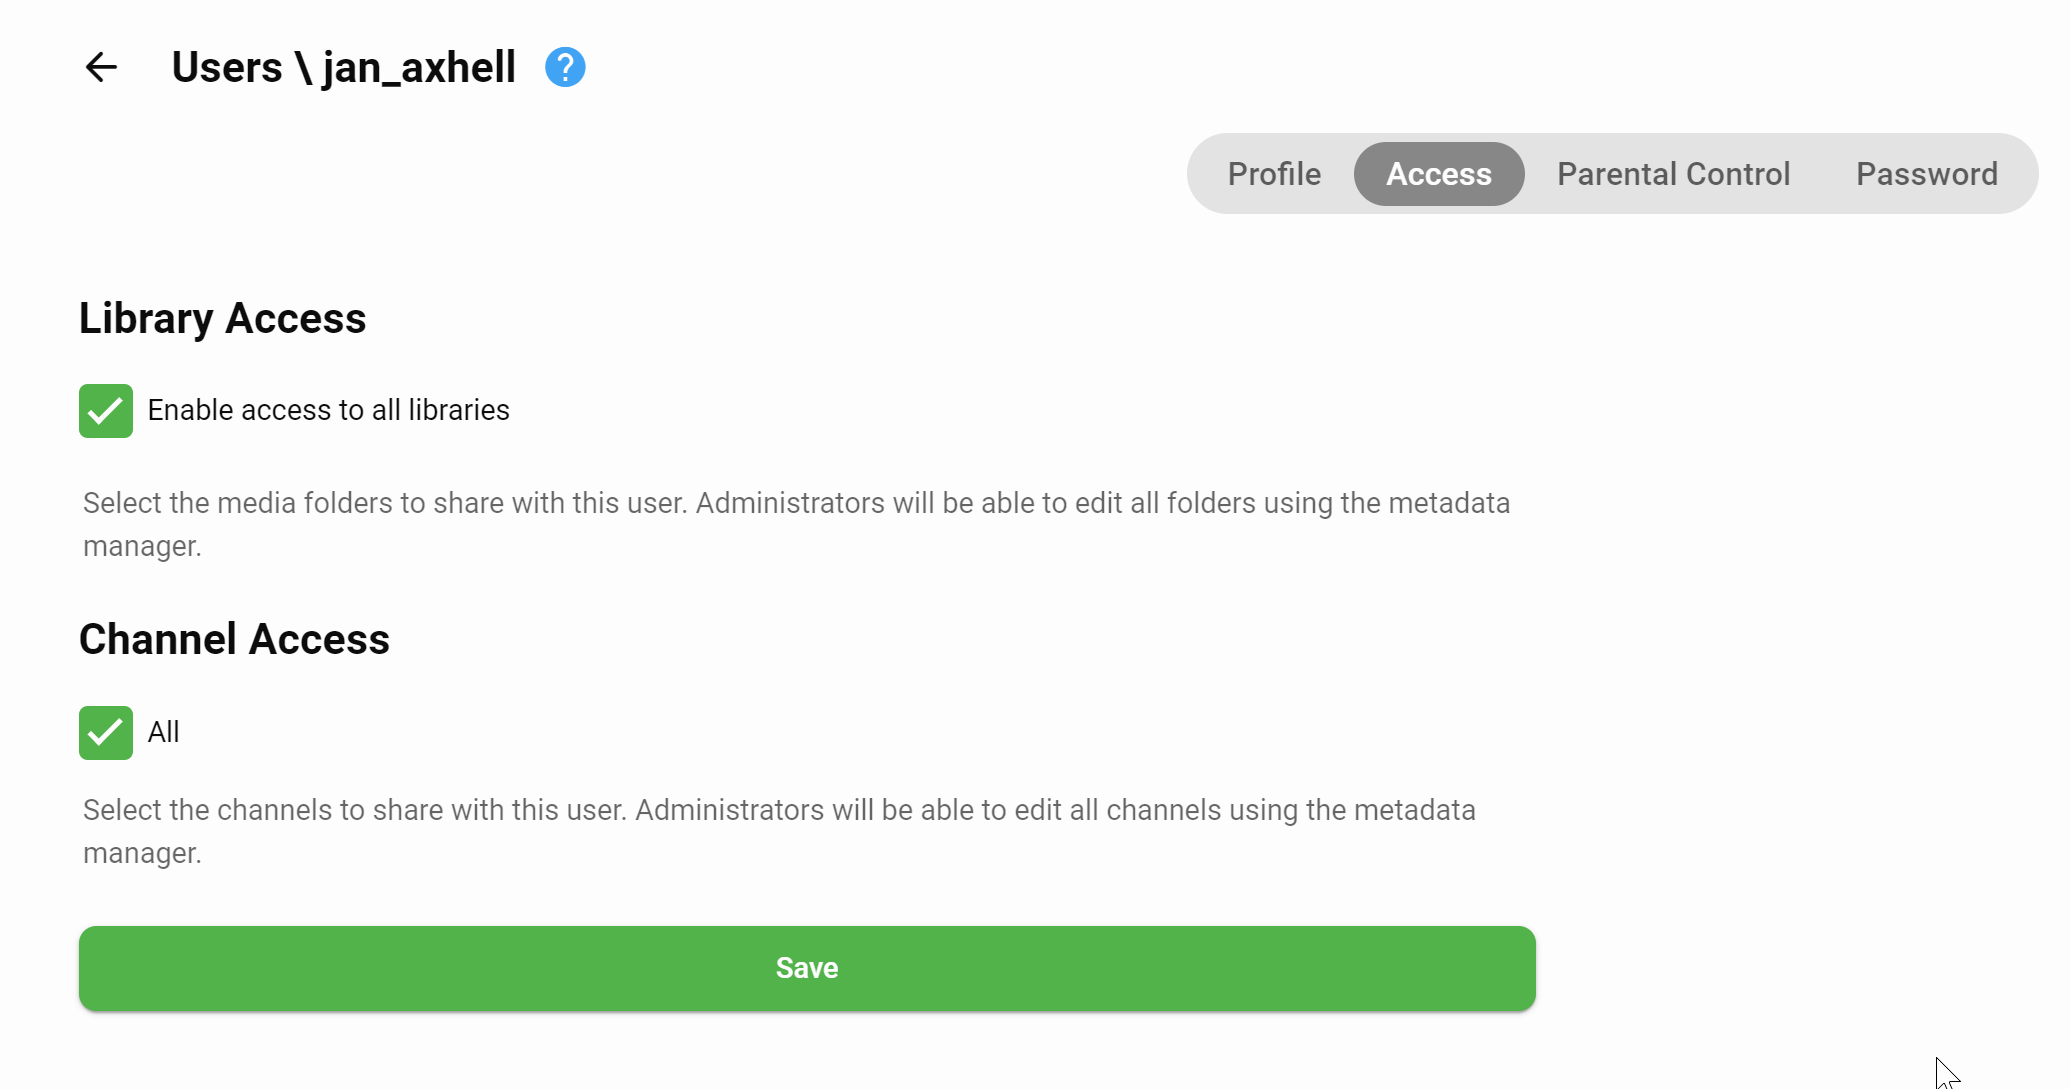The image size is (2070, 1089).
Task: Click the word 'manager.' below Channel Access
Action: coord(142,853)
